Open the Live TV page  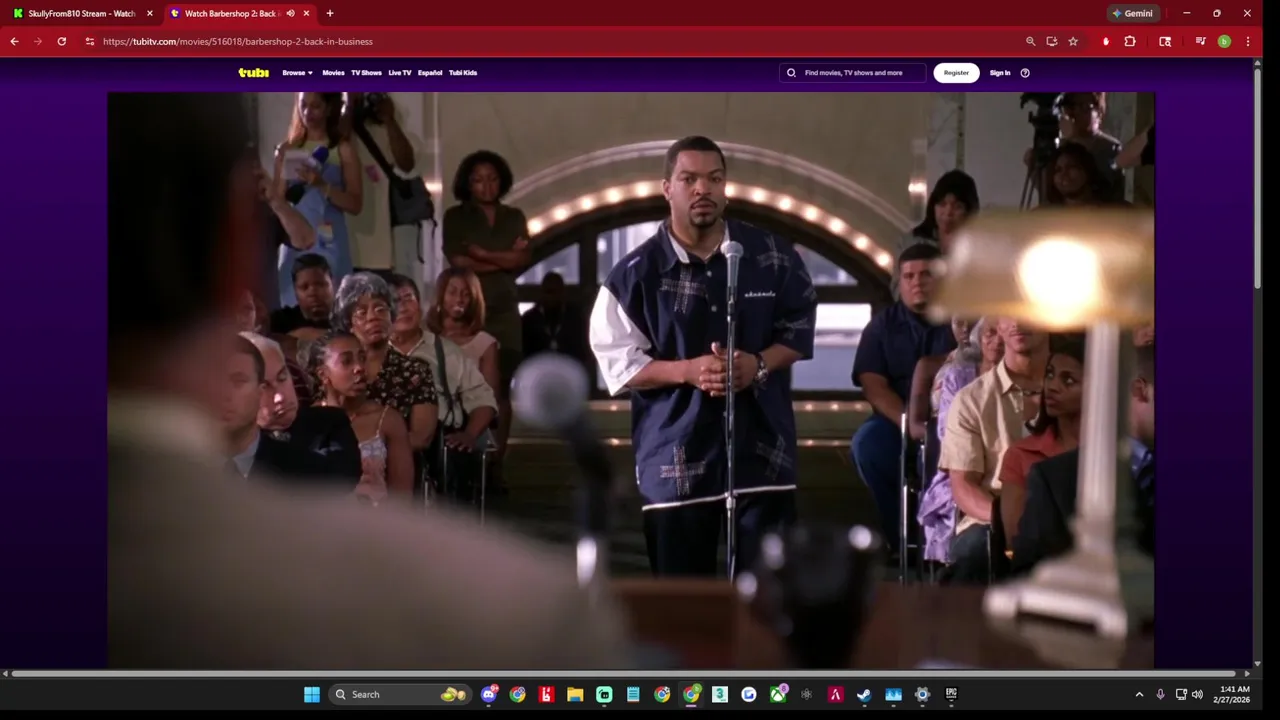400,73
